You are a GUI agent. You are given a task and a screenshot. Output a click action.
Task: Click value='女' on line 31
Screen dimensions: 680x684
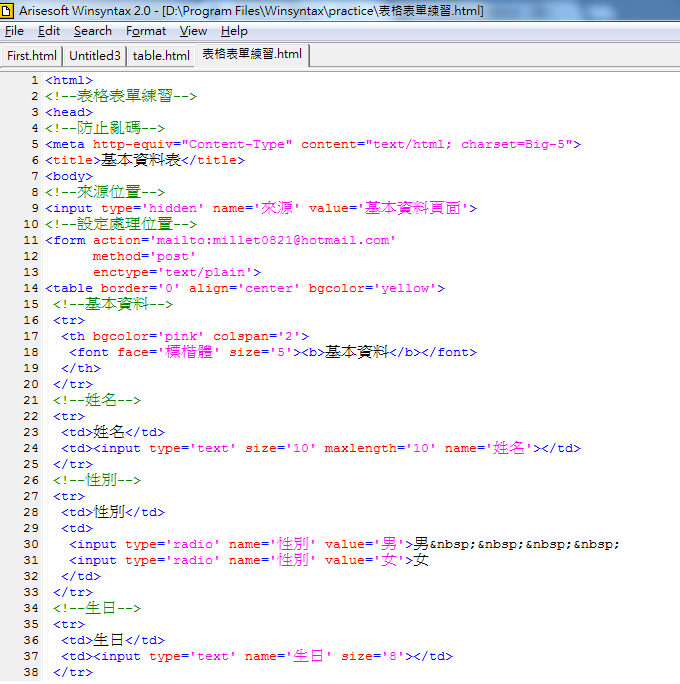tap(365, 560)
